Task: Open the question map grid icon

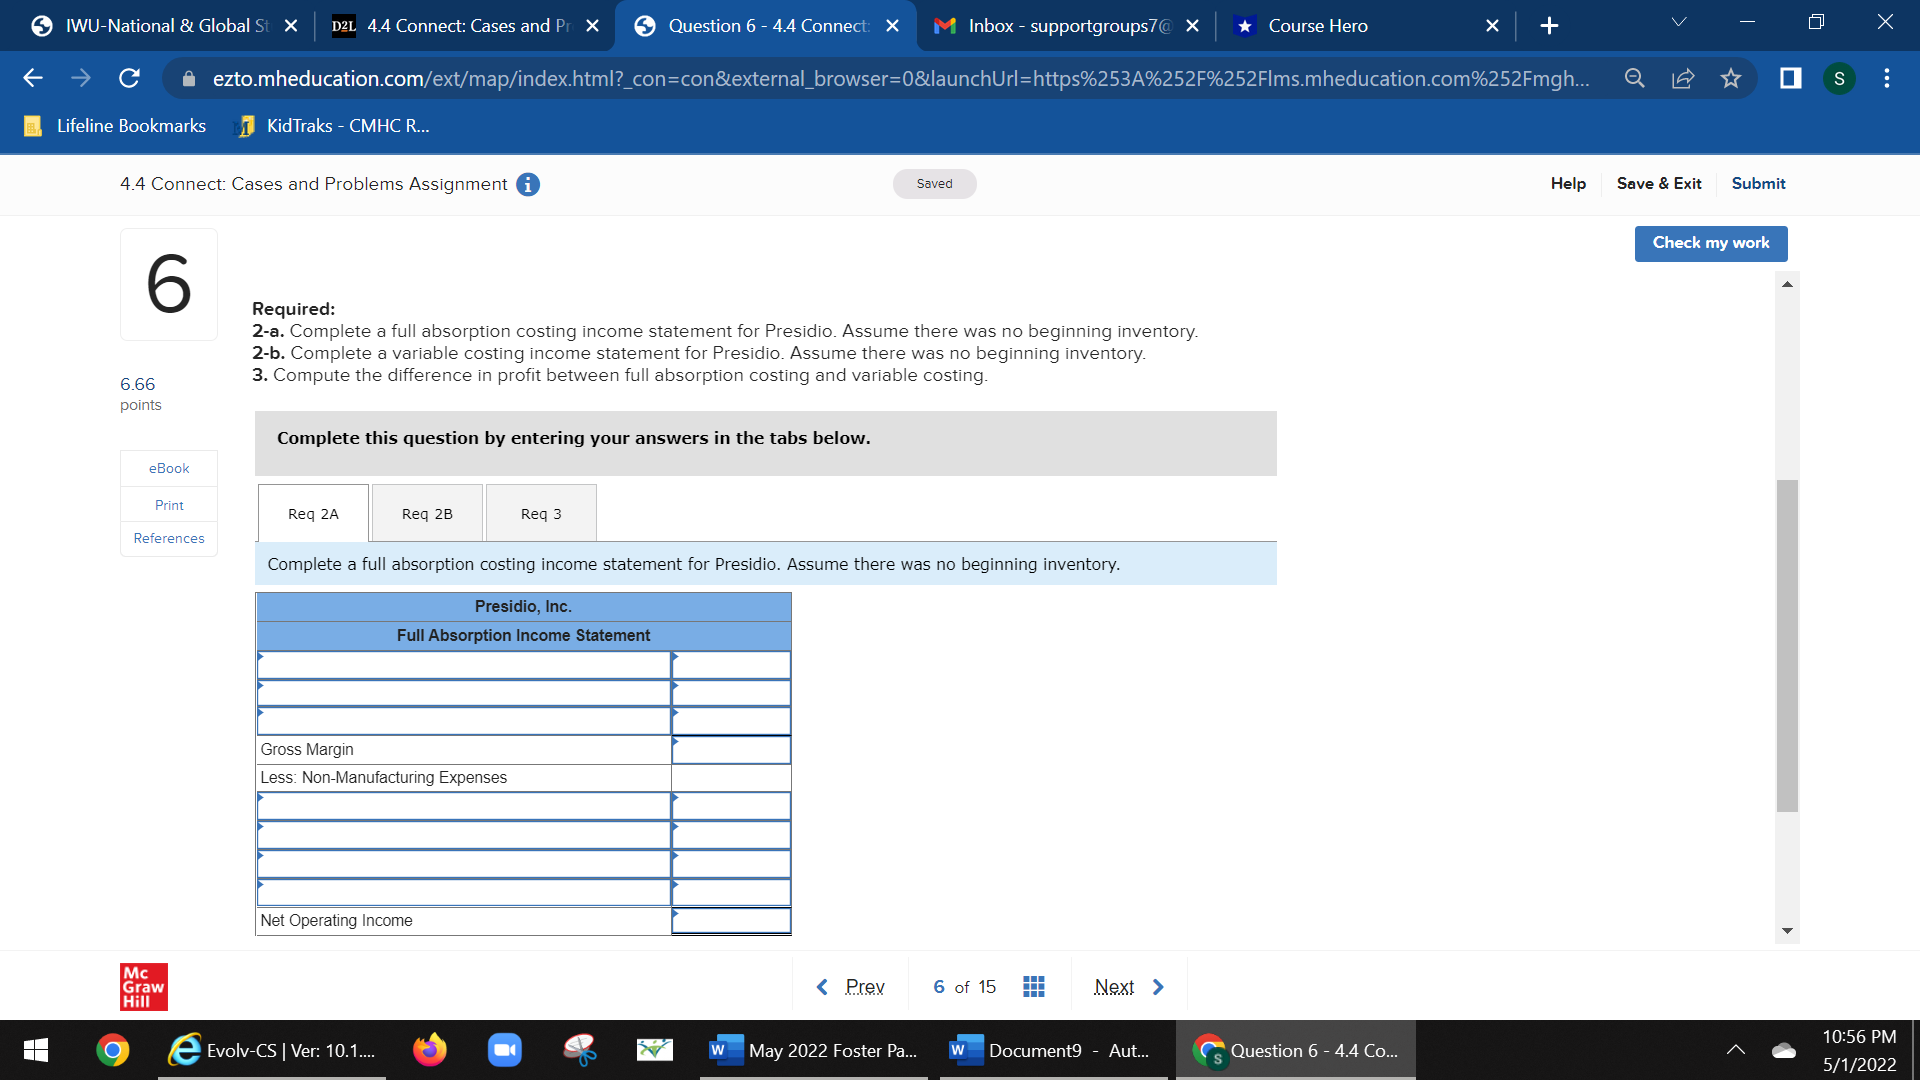Action: pos(1033,986)
